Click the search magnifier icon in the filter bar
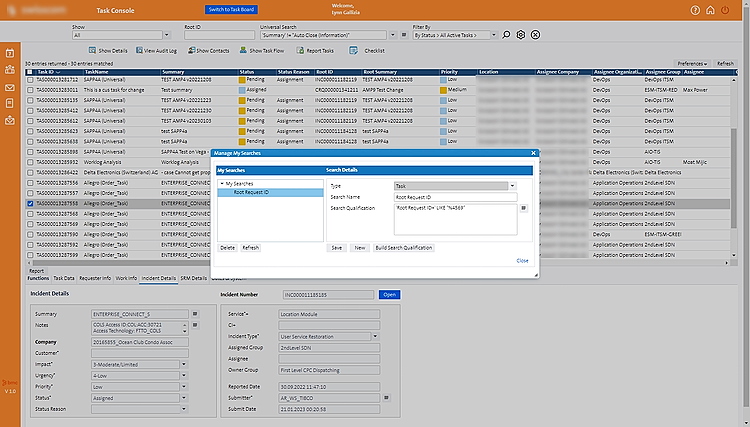750x427 pixels. click(506, 35)
